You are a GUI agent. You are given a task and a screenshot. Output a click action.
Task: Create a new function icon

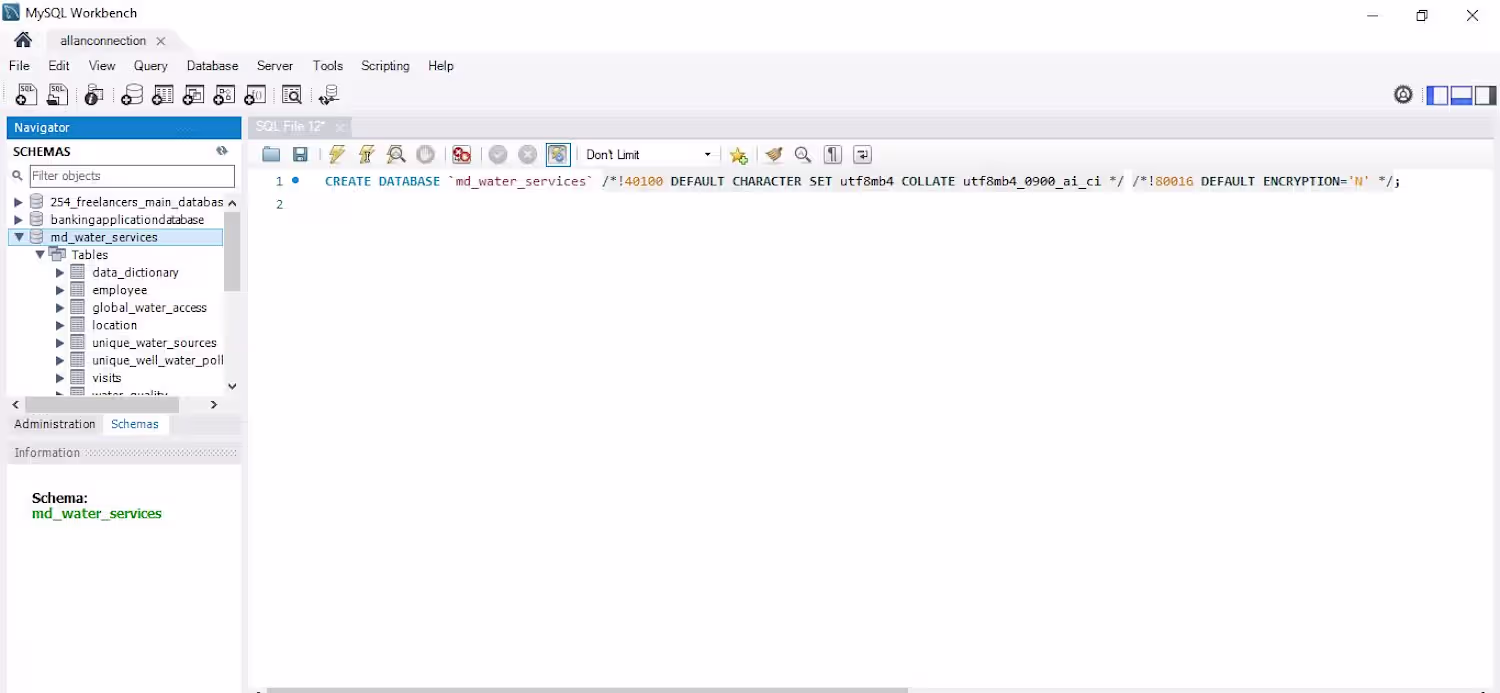point(256,95)
